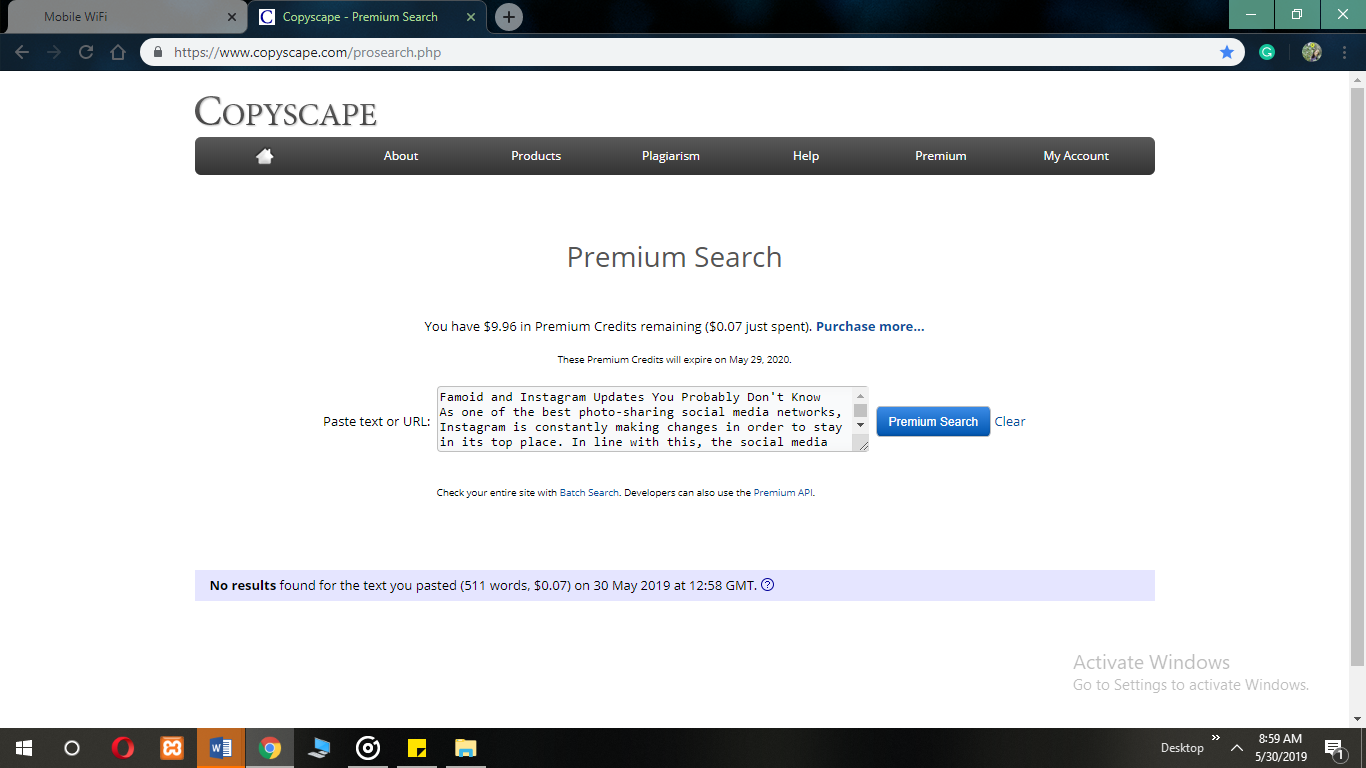
Task: Switch to Microsoft Word on the taskbar
Action: point(221,748)
